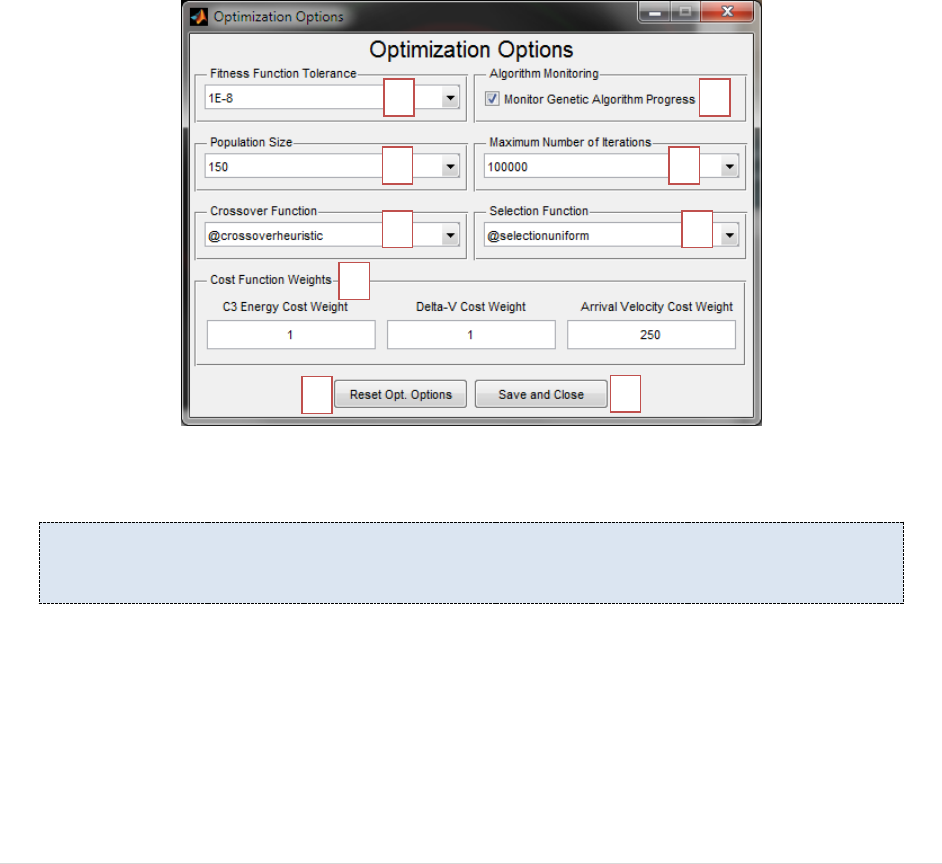Click the Save and Close button

pos(541,394)
